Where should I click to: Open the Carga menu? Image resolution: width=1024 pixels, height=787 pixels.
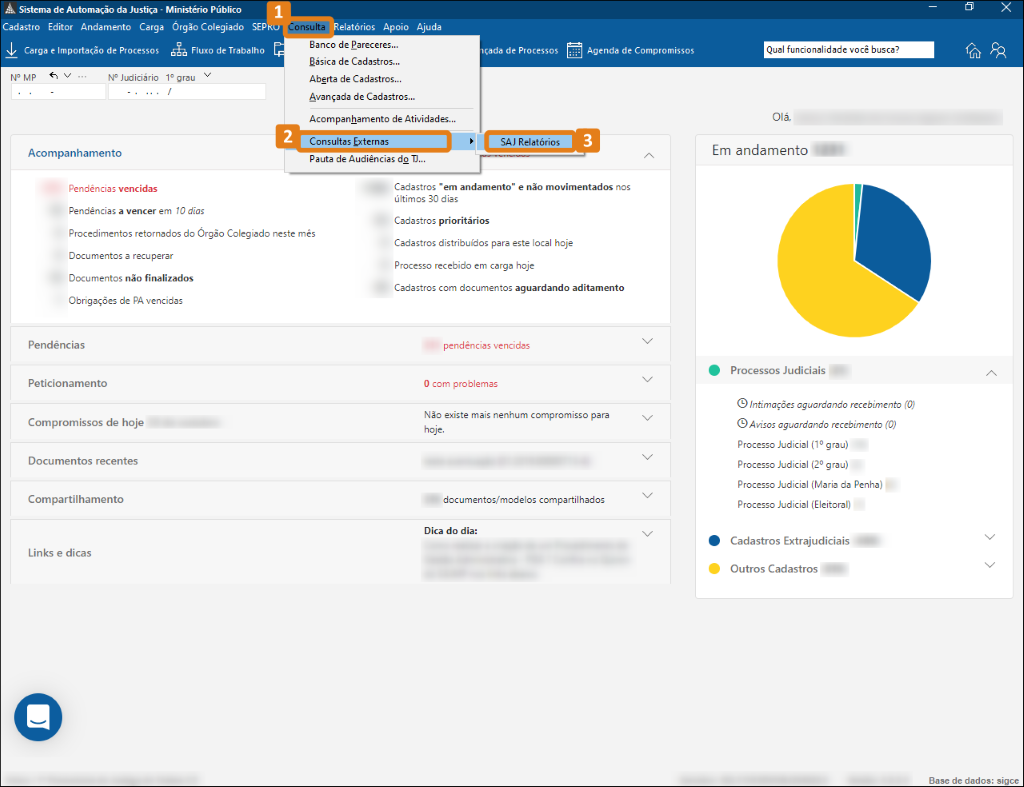click(x=152, y=27)
